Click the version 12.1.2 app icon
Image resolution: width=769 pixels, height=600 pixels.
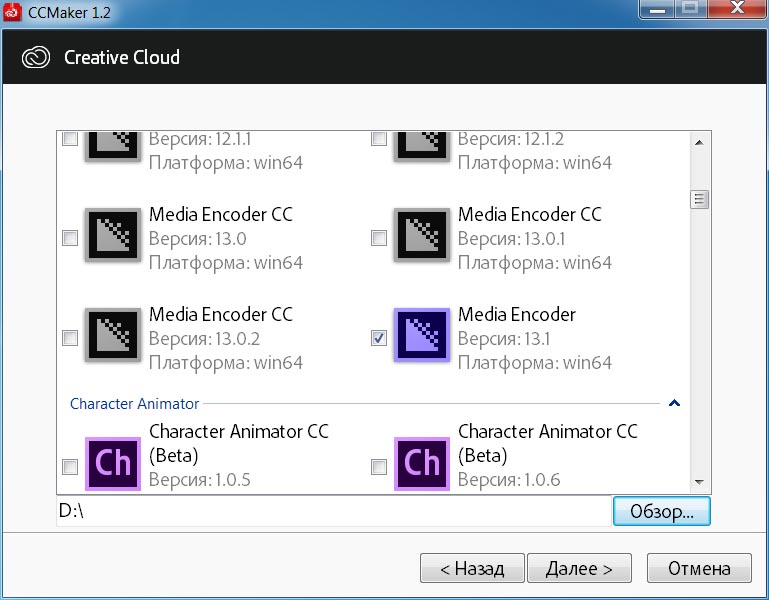coord(422,146)
